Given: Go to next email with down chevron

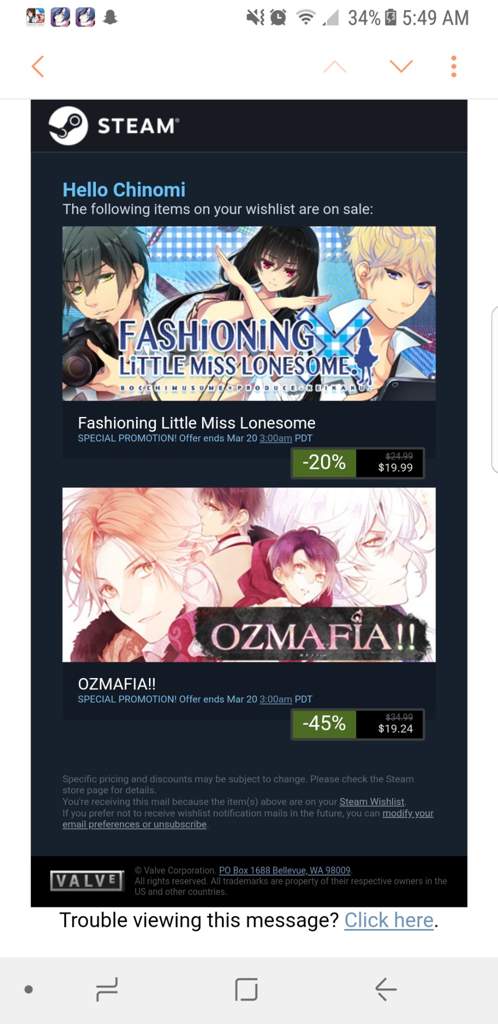Looking at the screenshot, I should tap(401, 65).
